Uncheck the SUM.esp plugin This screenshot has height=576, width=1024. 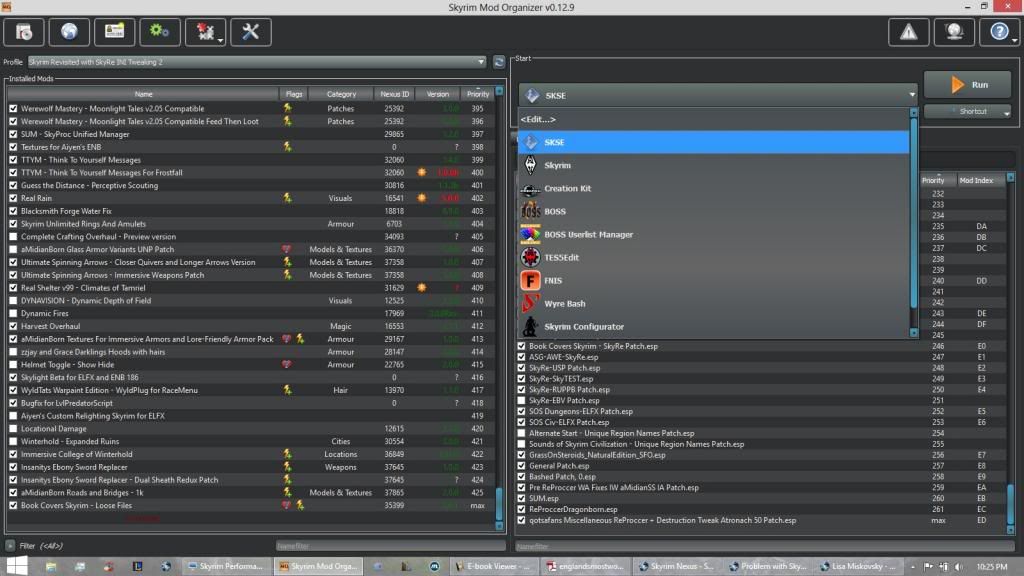(x=521, y=498)
